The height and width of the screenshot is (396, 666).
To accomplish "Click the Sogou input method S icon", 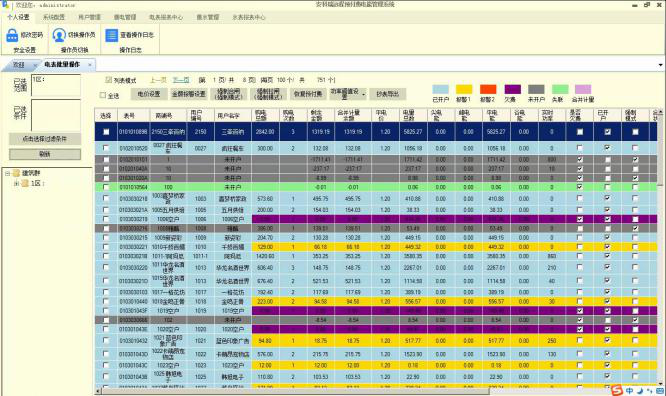I will [617, 390].
